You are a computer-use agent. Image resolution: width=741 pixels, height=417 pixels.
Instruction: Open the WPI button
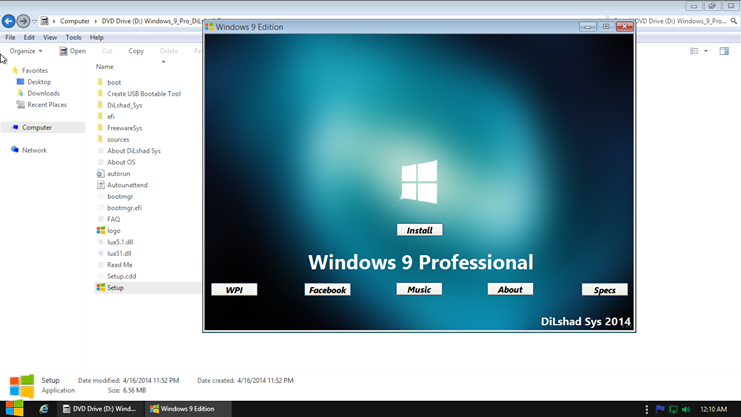(x=234, y=290)
